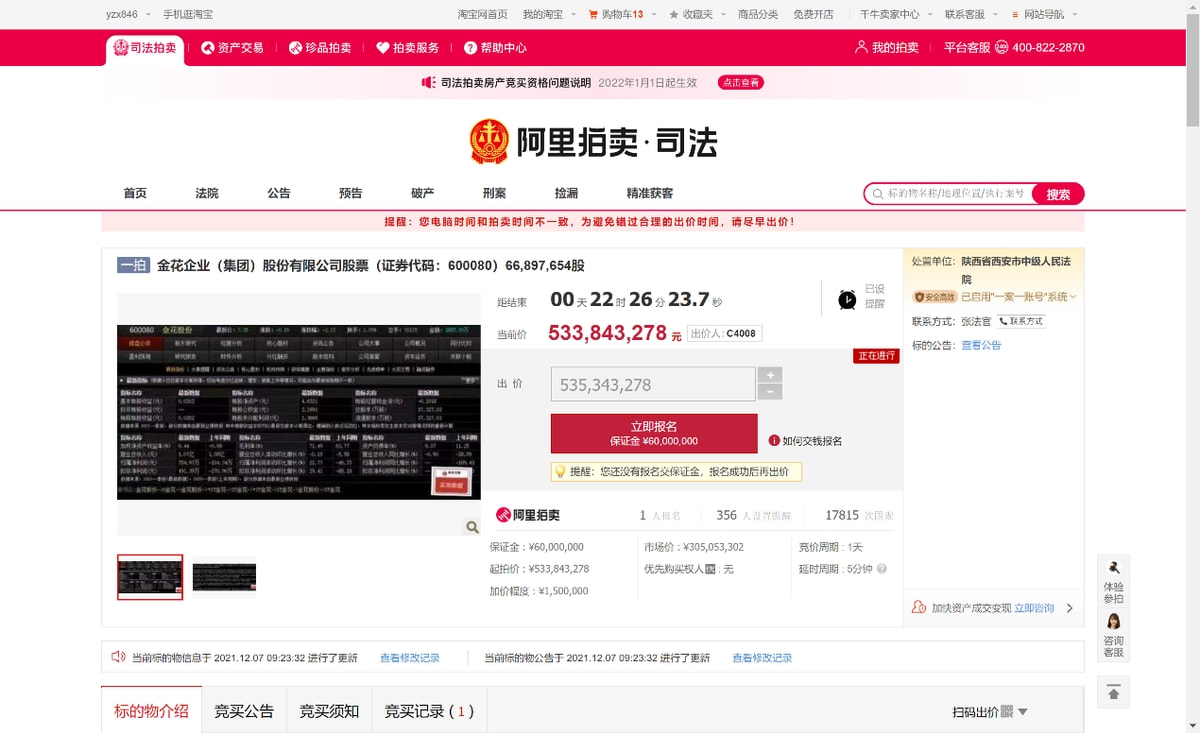Viewport: 1200px width, 733px height.
Task: Click the 搜索 button
Action: (1058, 194)
